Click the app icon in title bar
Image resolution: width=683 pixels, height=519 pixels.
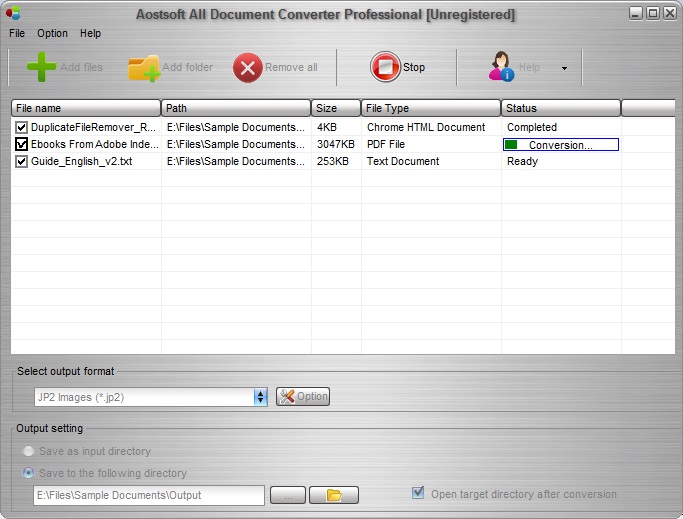coord(13,14)
